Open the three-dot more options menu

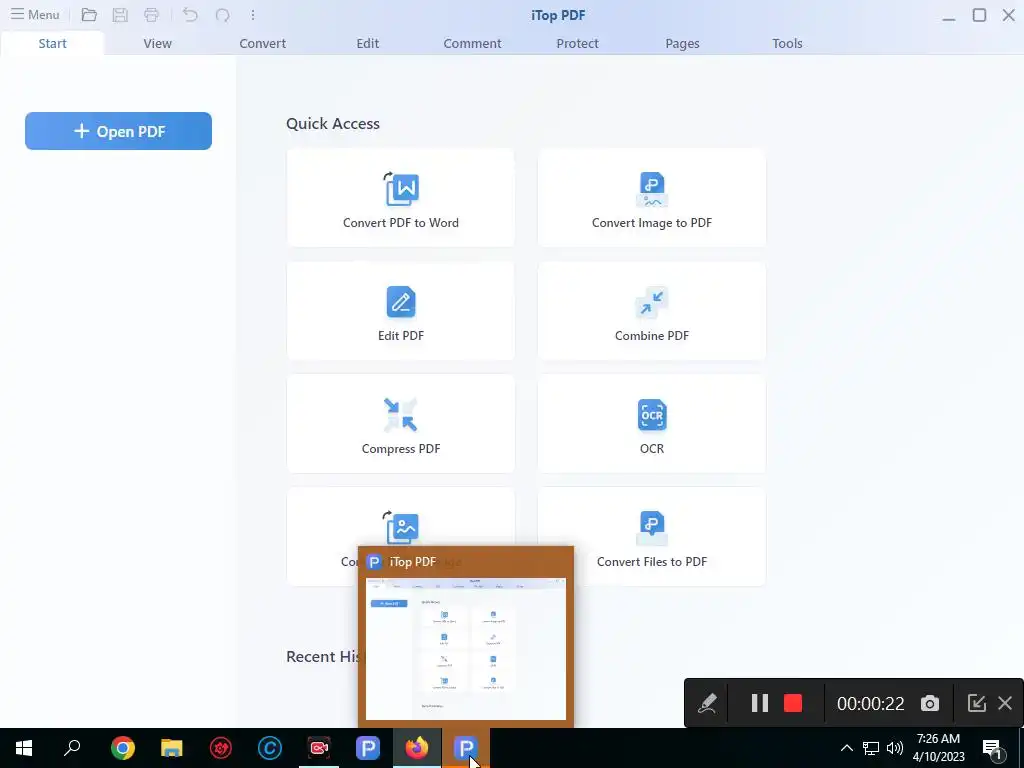click(253, 14)
